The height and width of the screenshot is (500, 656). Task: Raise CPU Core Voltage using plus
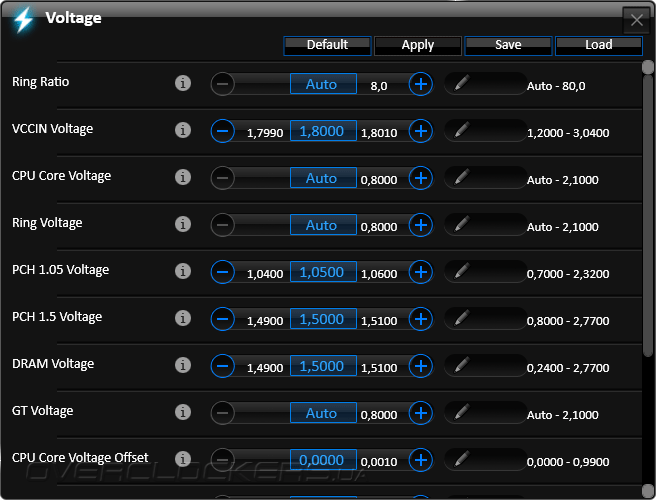[x=421, y=178]
